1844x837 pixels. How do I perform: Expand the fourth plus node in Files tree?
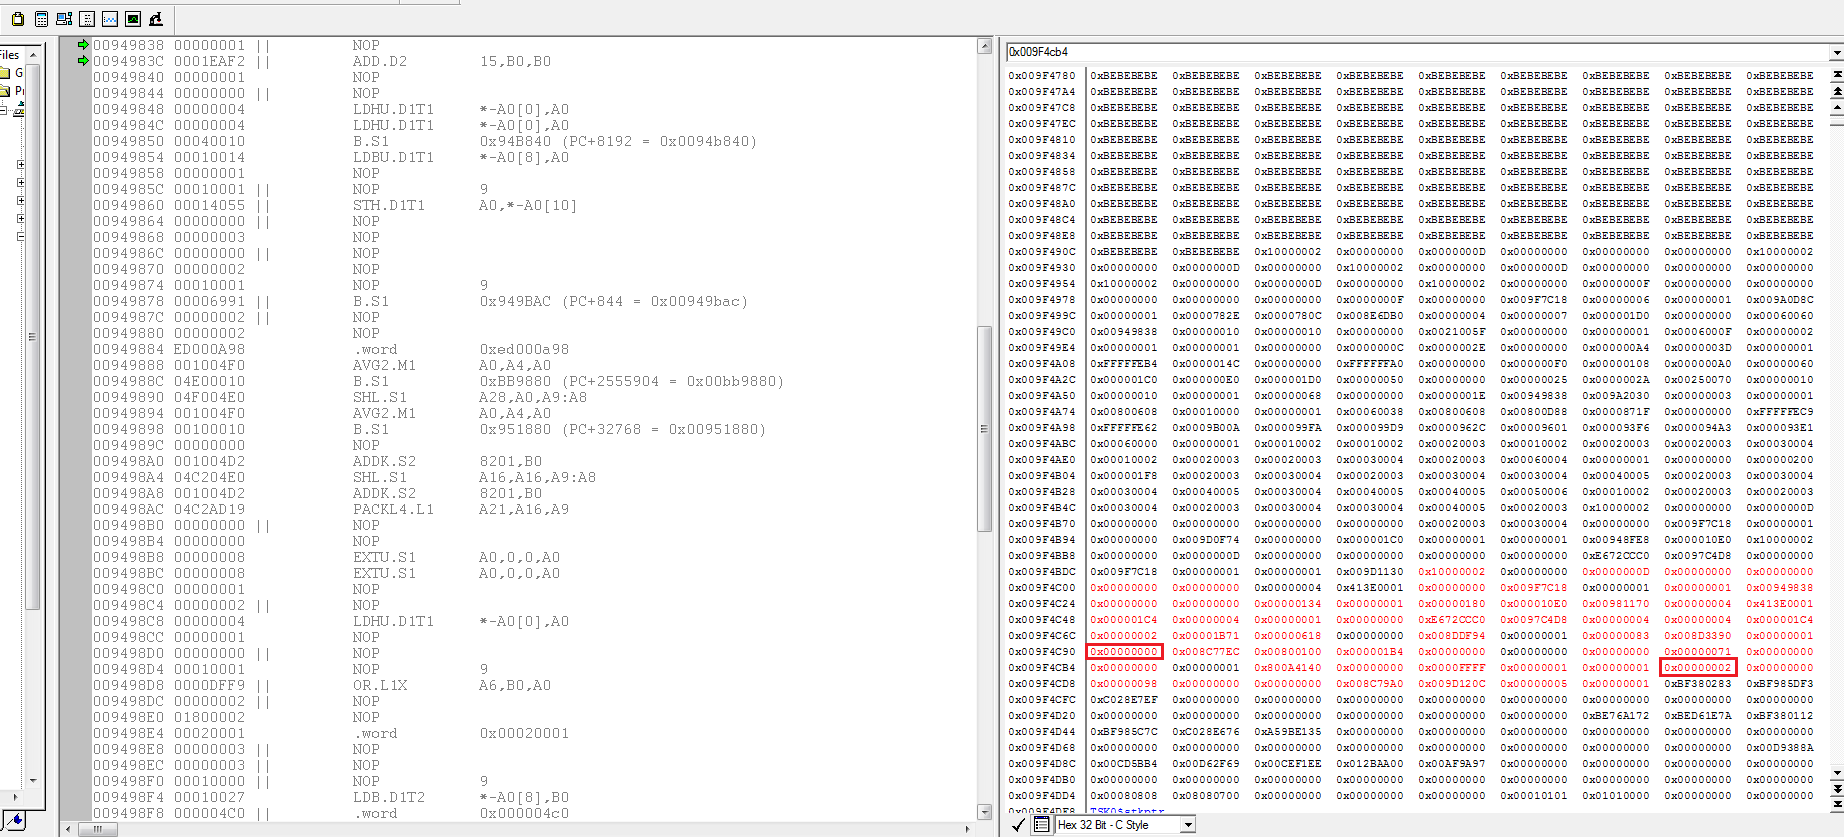(21, 219)
